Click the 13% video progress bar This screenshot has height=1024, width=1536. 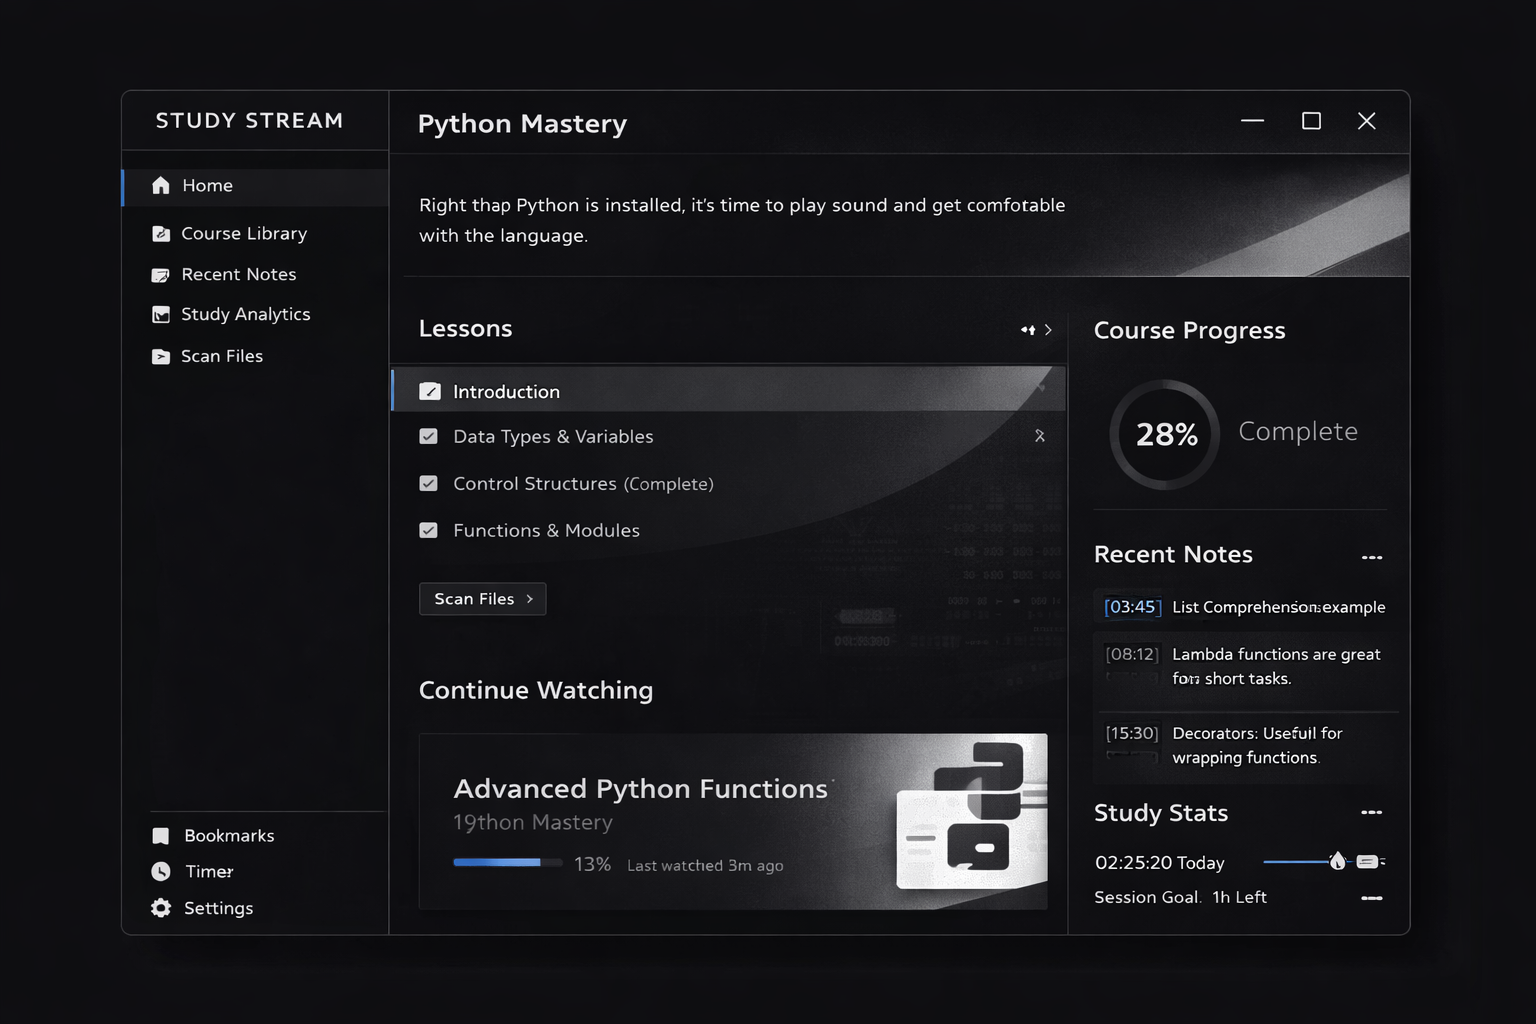(x=507, y=862)
